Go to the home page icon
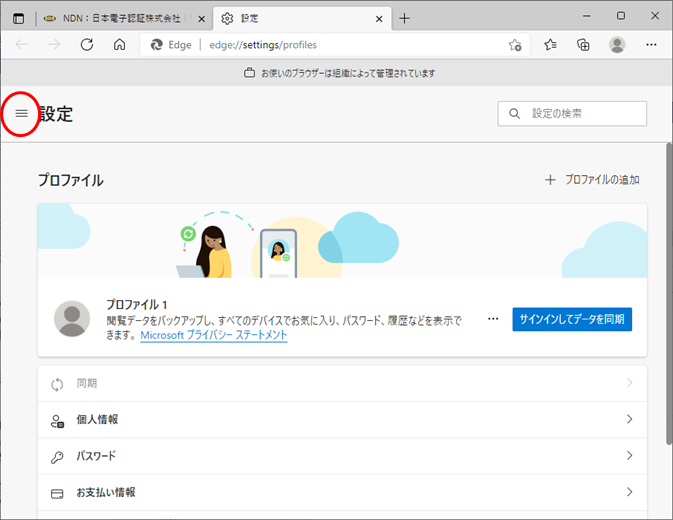Image resolution: width=673 pixels, height=520 pixels. click(119, 45)
